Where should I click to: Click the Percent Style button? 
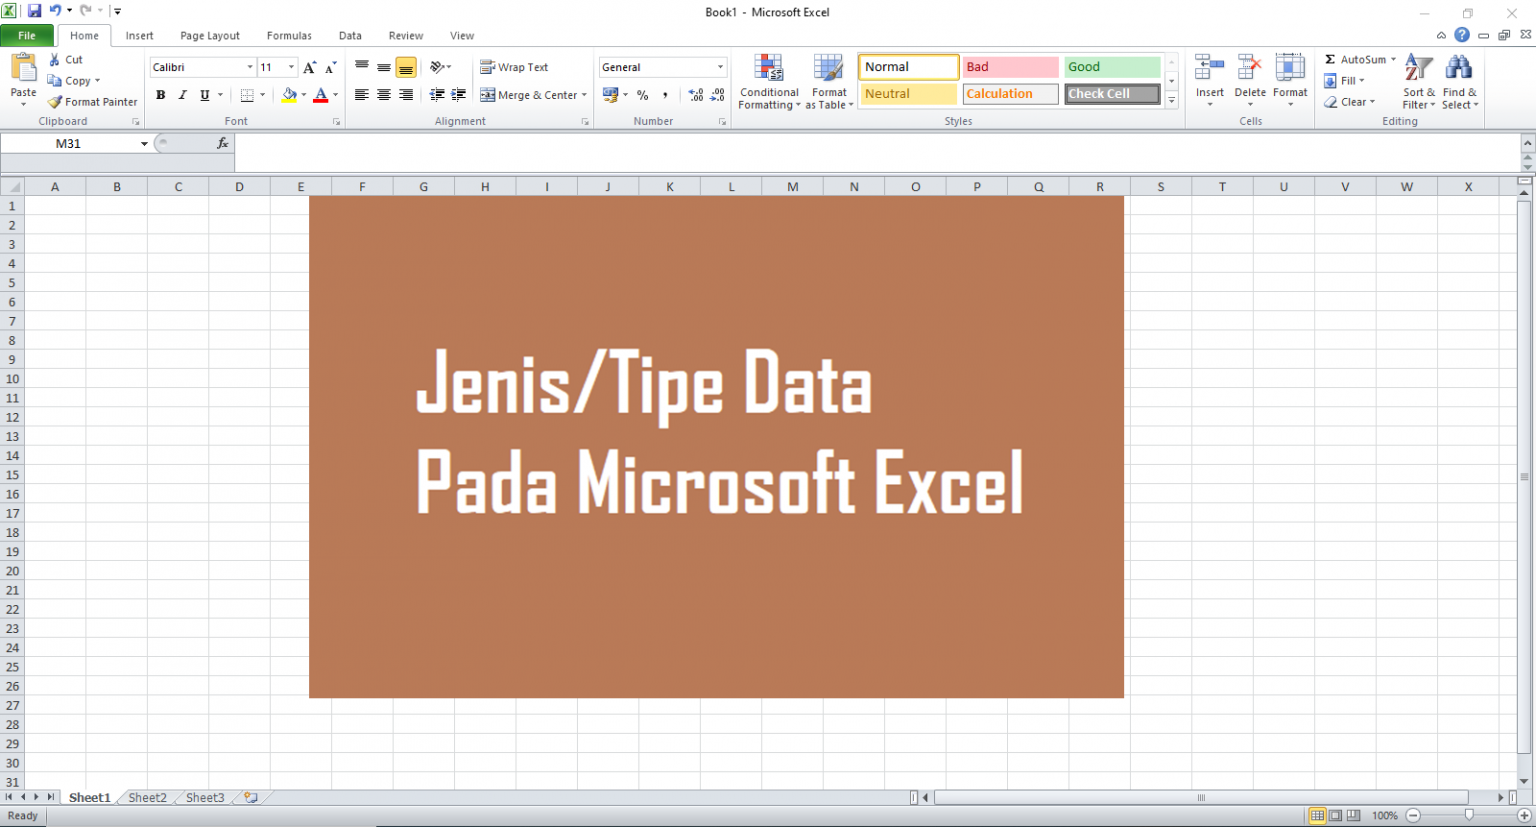pos(642,95)
